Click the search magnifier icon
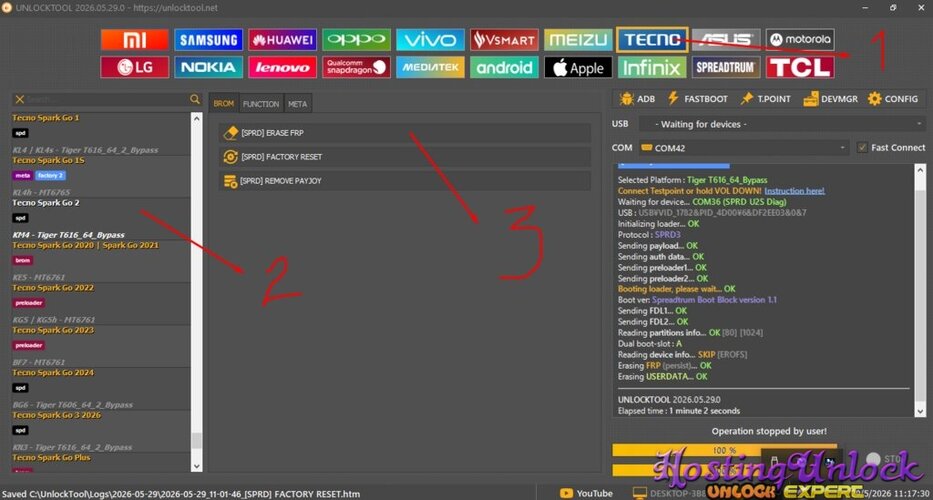Viewport: 933px width, 500px height. (195, 99)
